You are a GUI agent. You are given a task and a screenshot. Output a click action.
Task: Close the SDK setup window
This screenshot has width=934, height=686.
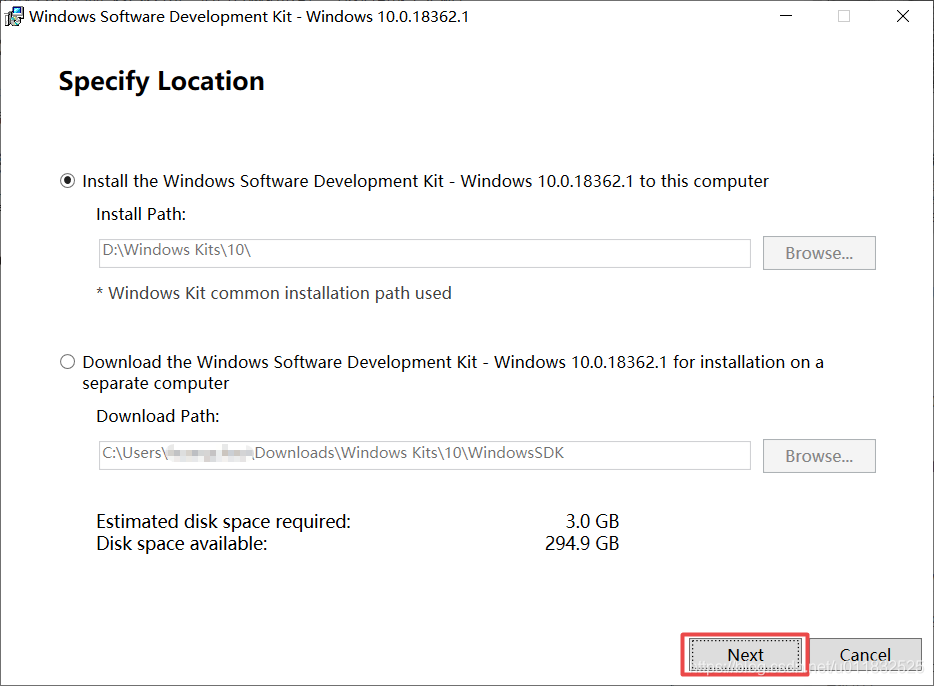tap(903, 16)
